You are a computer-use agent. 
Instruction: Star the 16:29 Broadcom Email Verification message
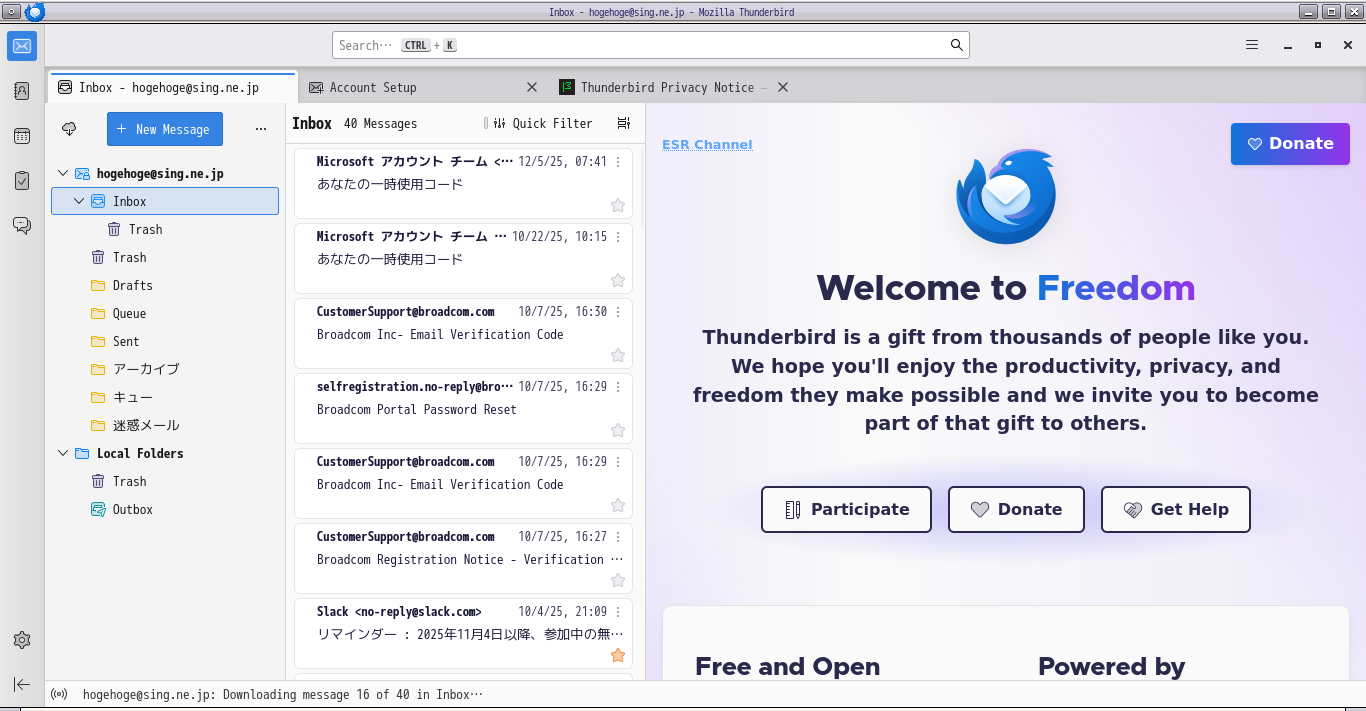pos(618,505)
